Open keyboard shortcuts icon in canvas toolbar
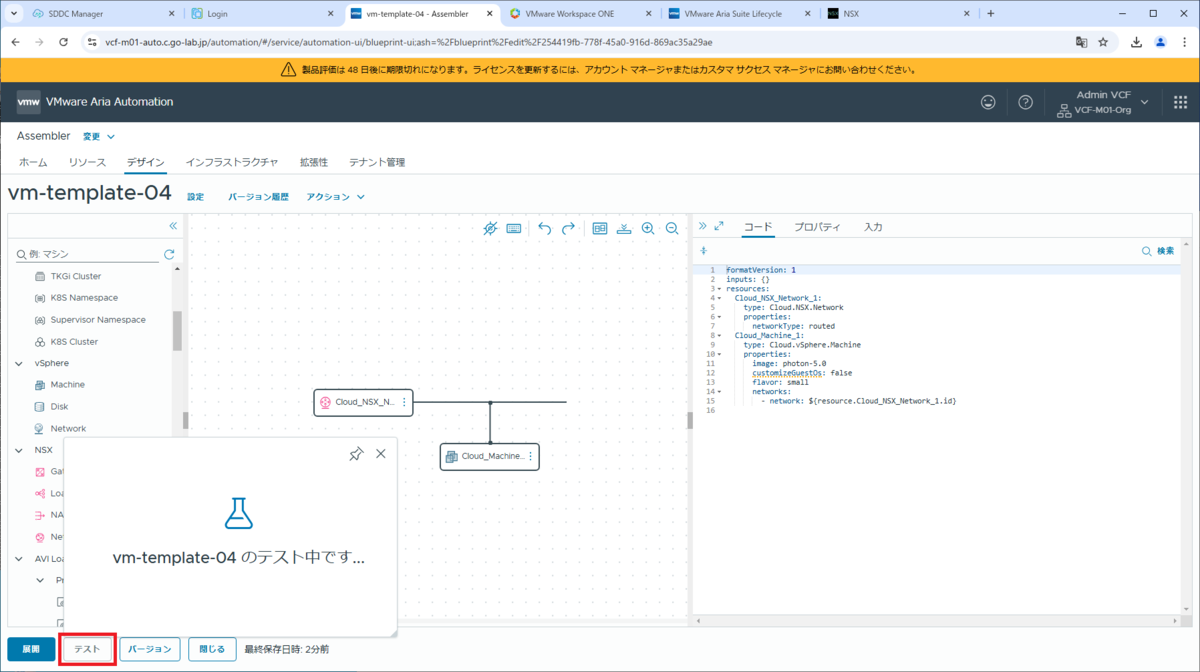The height and width of the screenshot is (672, 1200). [x=514, y=228]
